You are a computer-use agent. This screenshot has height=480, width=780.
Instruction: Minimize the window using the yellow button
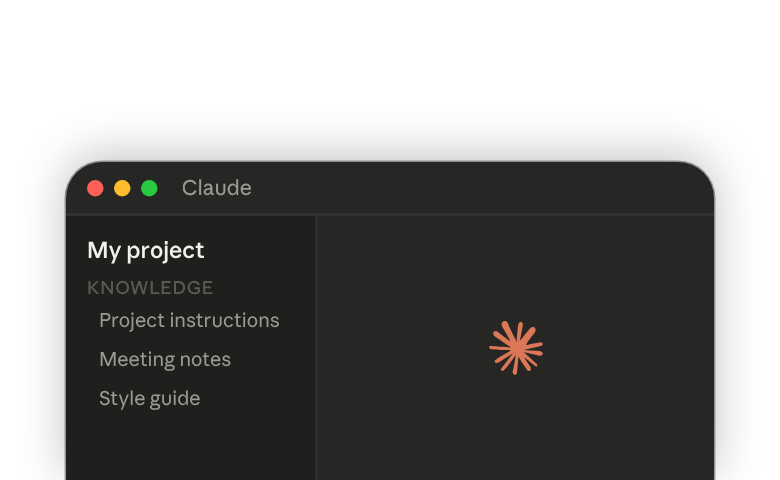tap(122, 189)
